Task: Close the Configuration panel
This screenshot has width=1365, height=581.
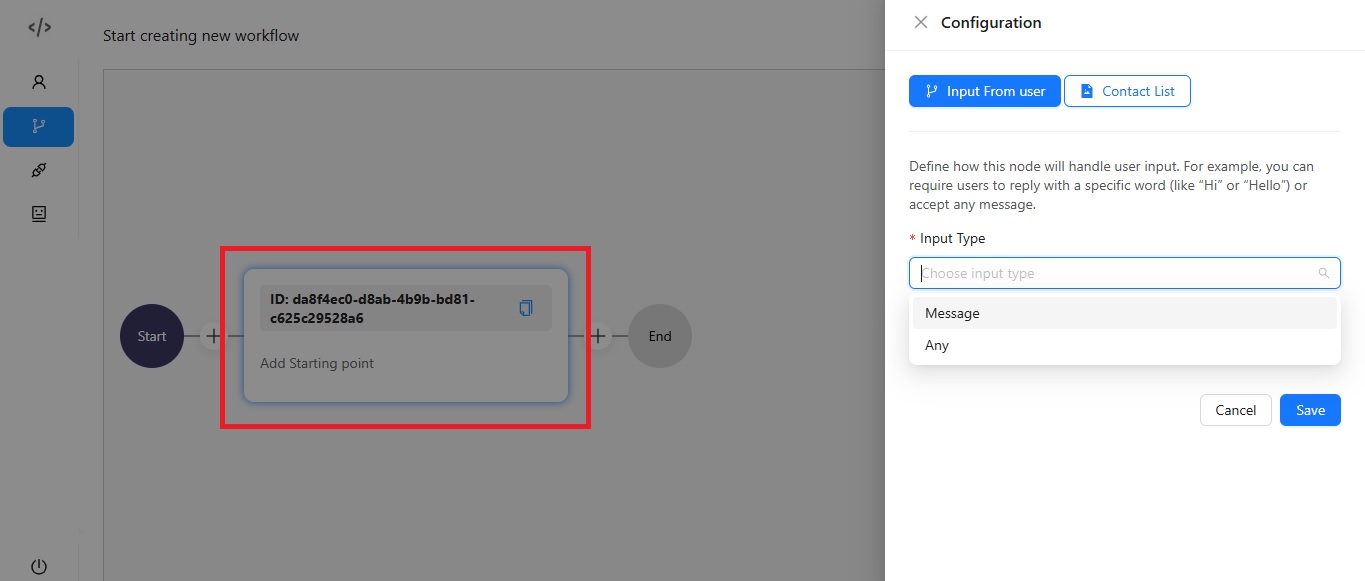Action: click(921, 22)
